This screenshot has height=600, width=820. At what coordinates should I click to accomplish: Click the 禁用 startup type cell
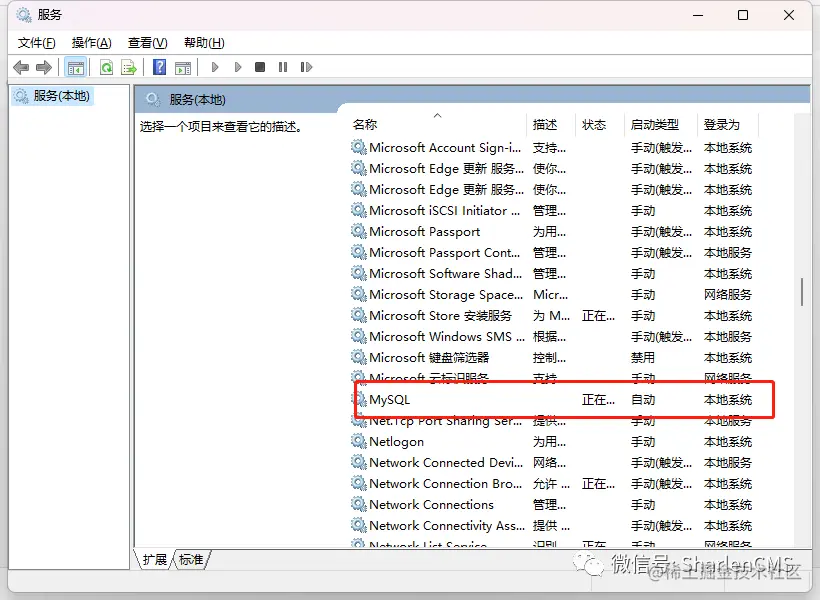643,358
